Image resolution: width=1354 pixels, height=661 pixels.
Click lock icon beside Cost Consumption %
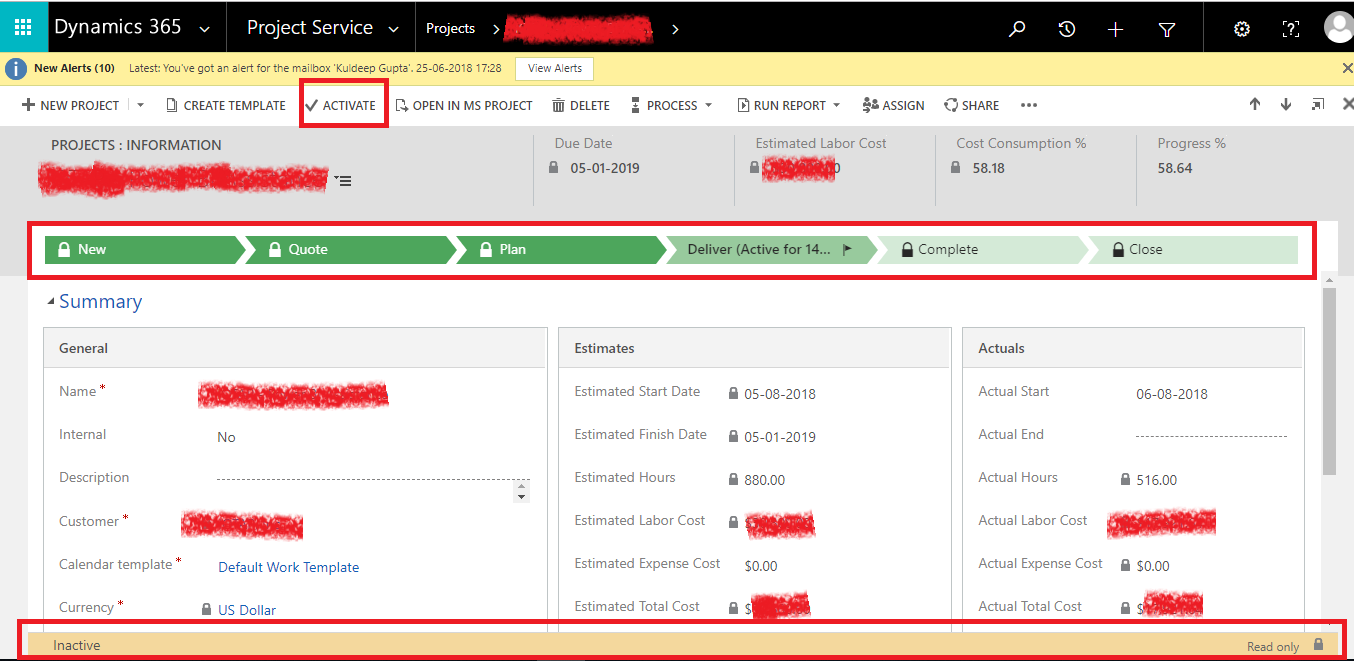click(x=957, y=168)
